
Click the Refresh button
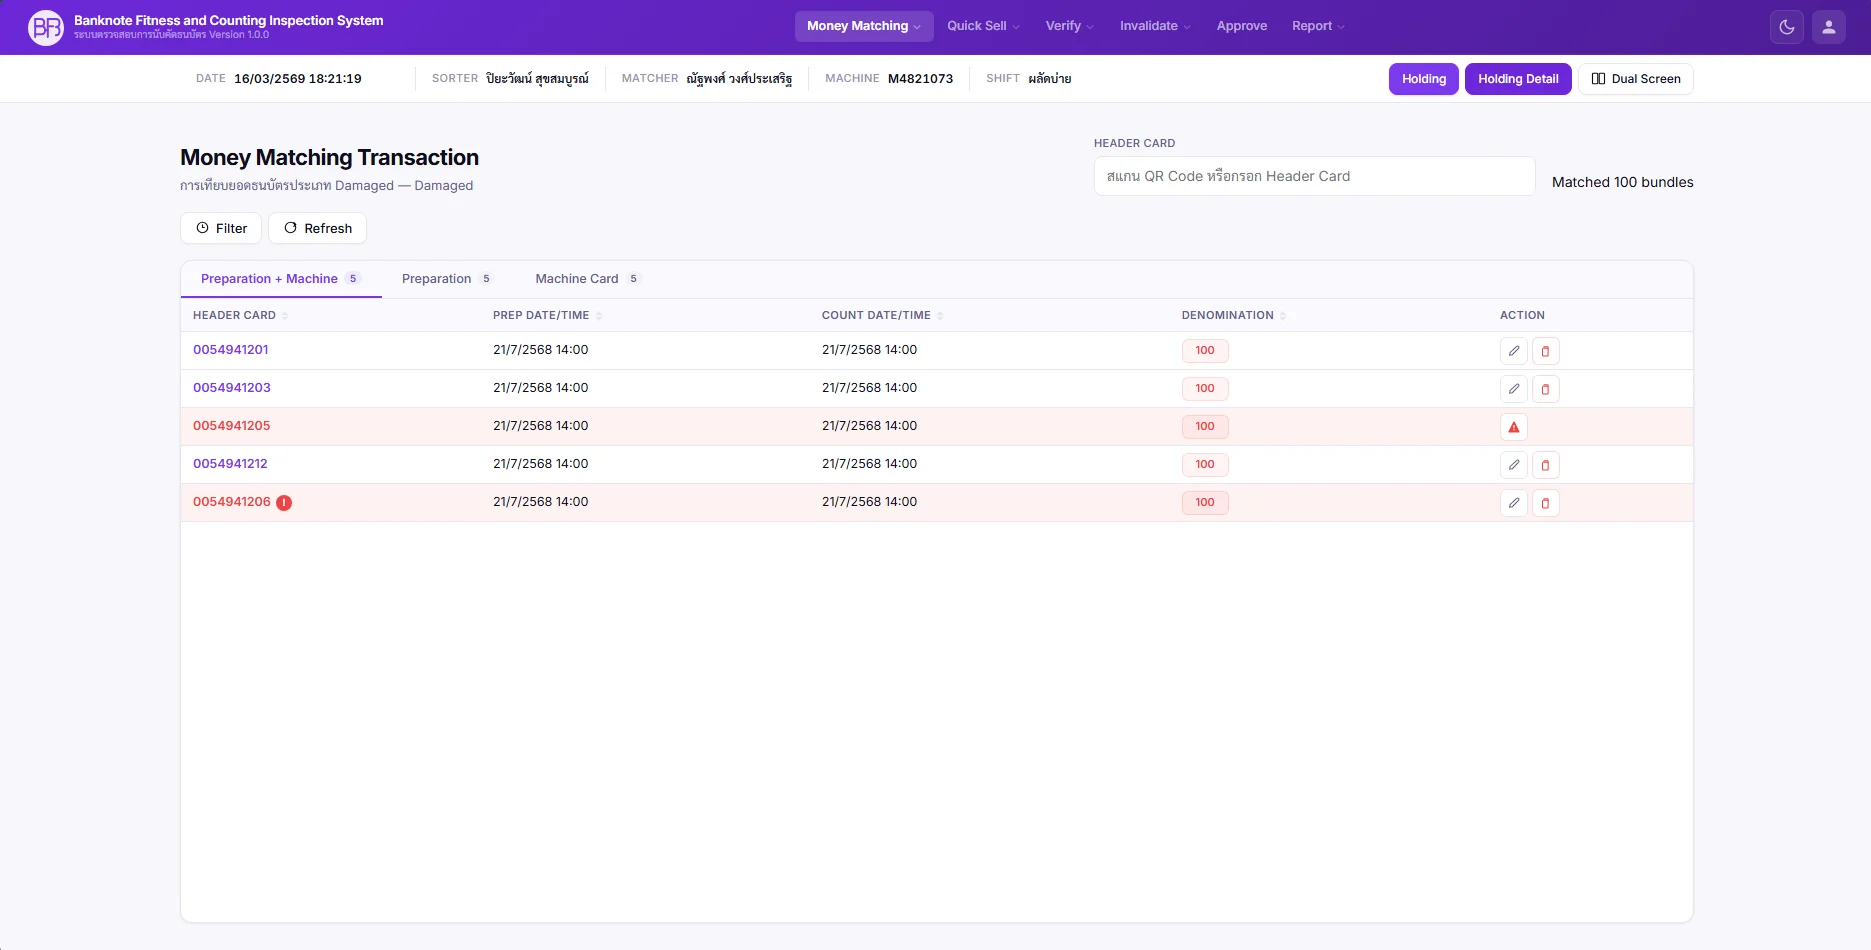[x=317, y=228]
